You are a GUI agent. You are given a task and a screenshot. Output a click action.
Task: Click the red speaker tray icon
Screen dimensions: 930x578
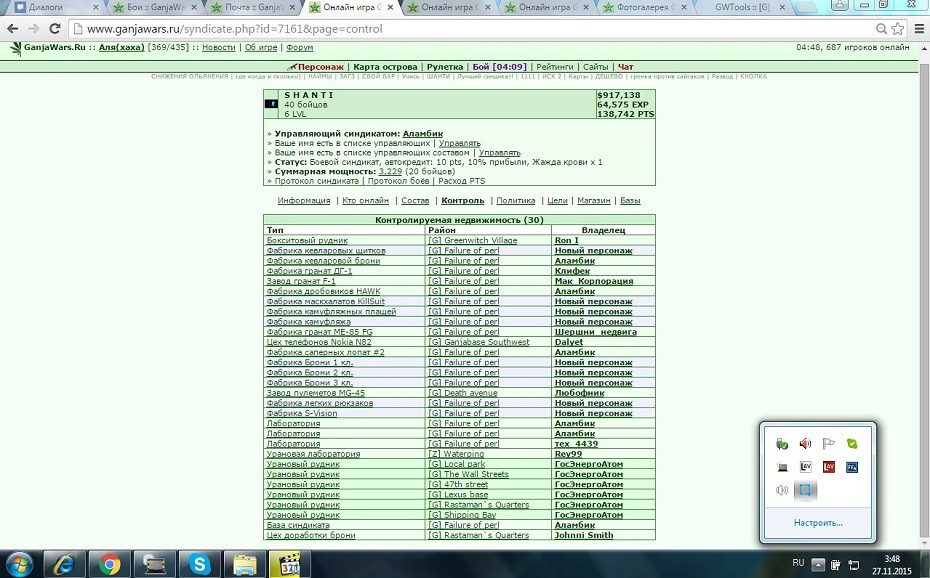pos(805,443)
